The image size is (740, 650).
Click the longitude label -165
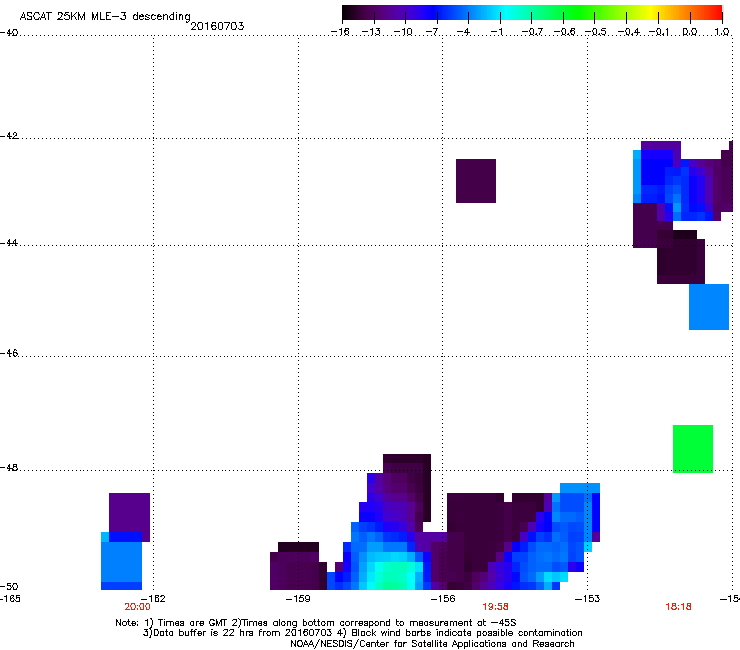click(x=10, y=599)
